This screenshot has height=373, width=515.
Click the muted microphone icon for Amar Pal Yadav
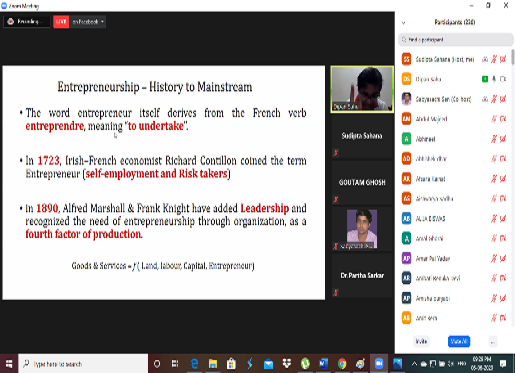(x=494, y=258)
